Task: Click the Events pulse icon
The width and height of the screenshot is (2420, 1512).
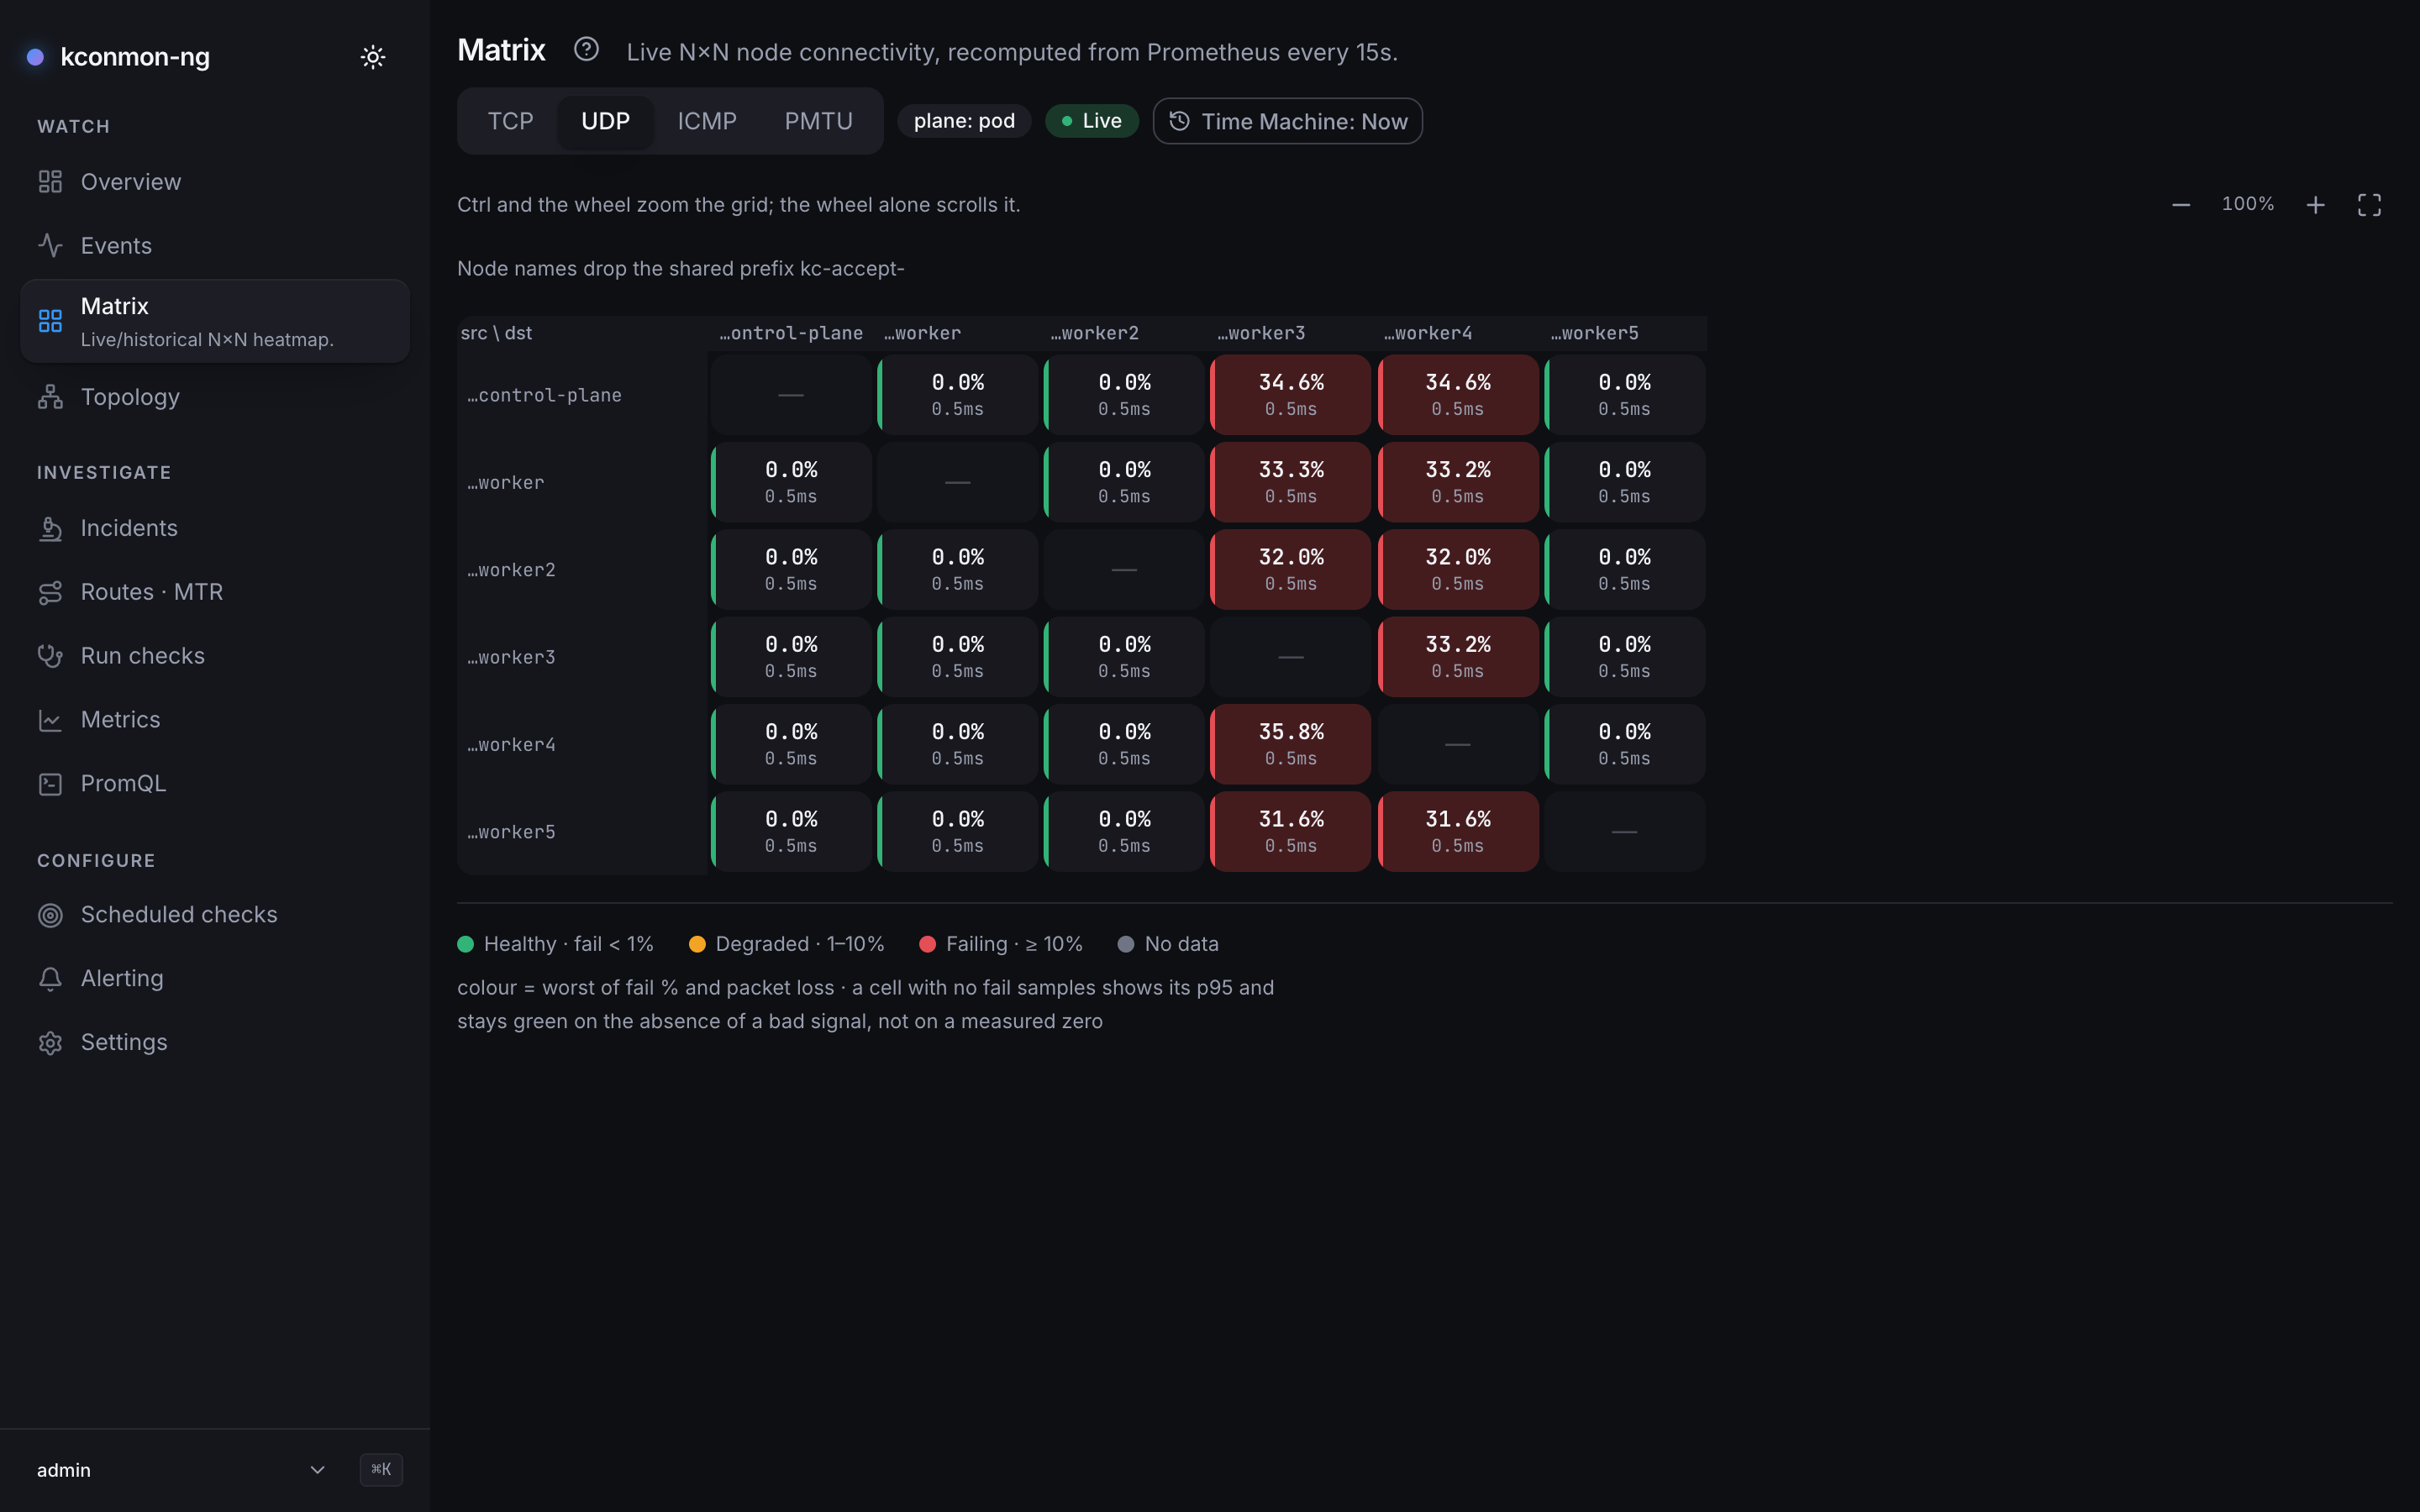Action: 50,246
